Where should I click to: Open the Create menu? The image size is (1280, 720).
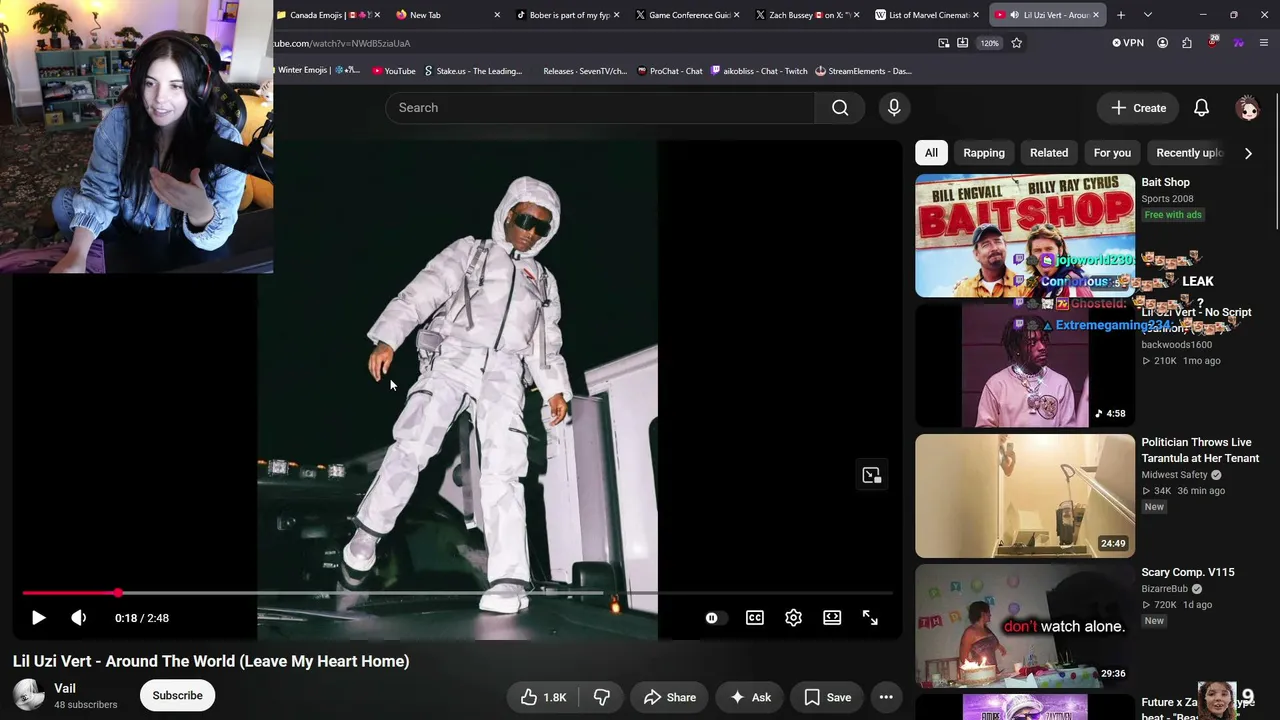click(1138, 108)
